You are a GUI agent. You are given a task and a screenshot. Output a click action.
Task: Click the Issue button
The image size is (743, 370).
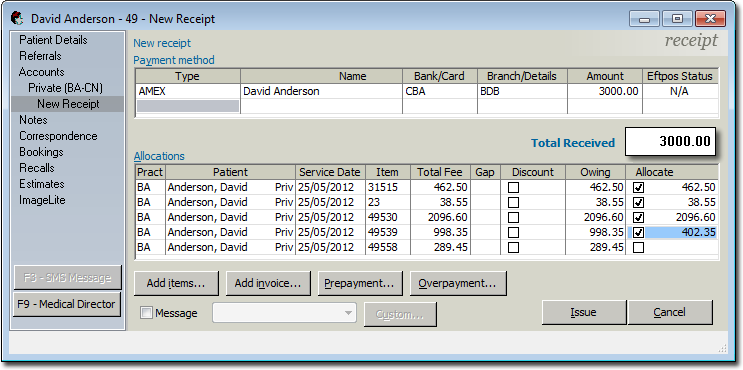coord(583,312)
